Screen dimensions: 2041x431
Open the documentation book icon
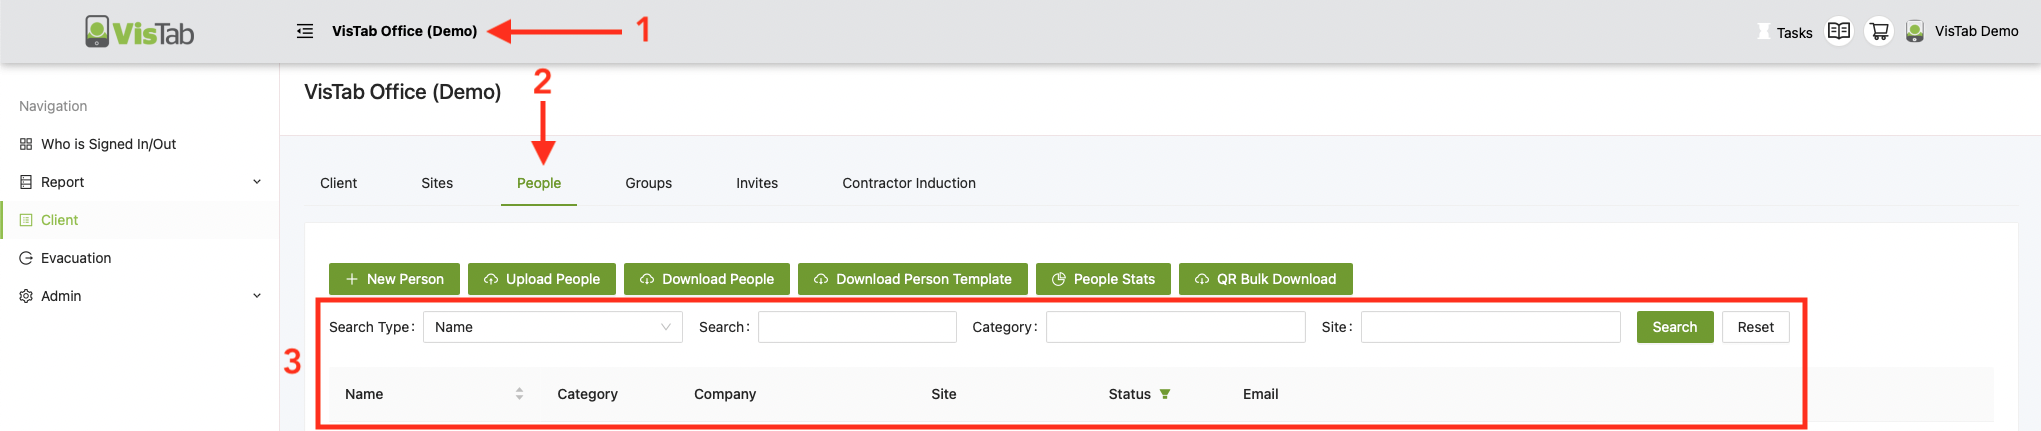[1838, 31]
